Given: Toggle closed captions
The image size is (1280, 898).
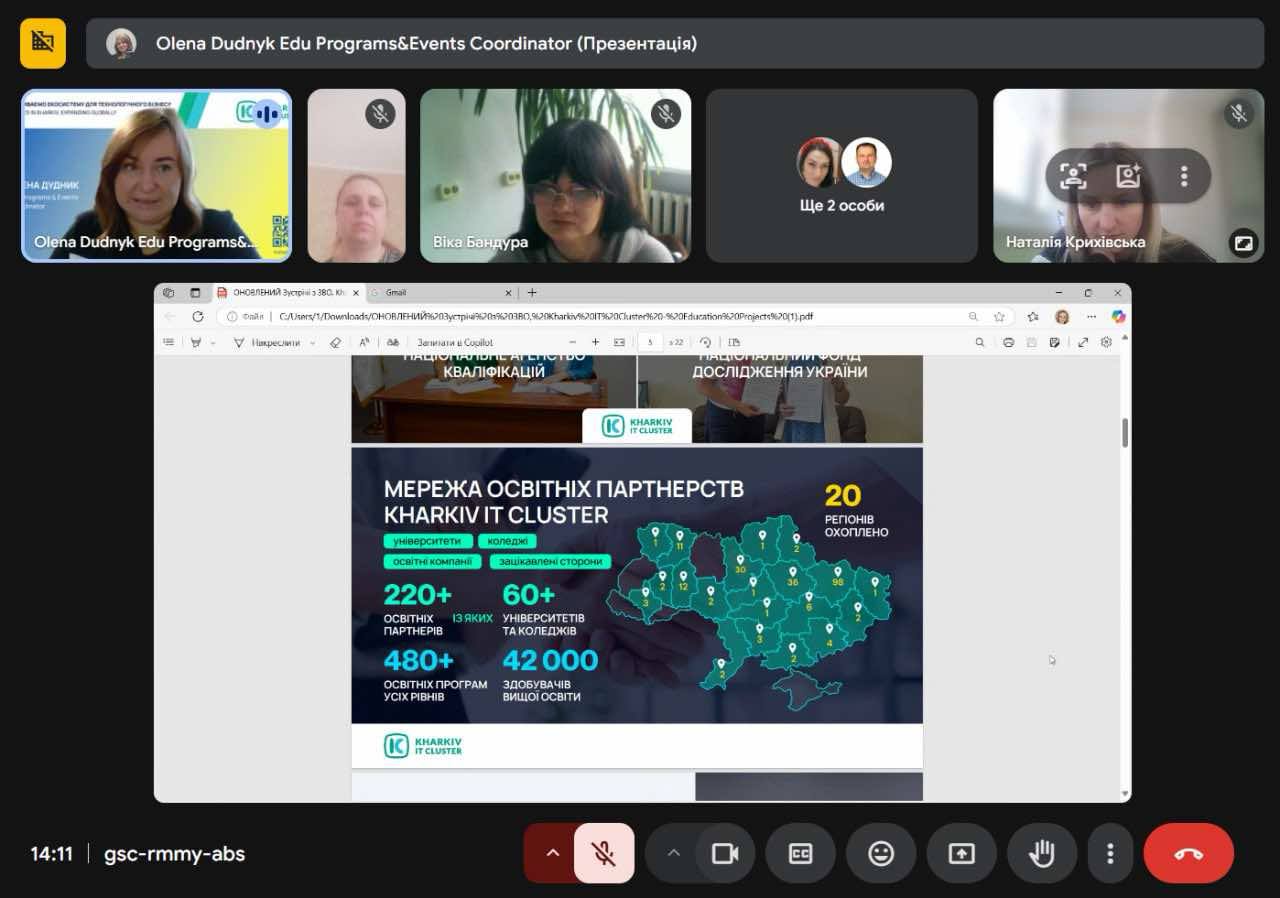Looking at the screenshot, I should pyautogui.click(x=800, y=853).
